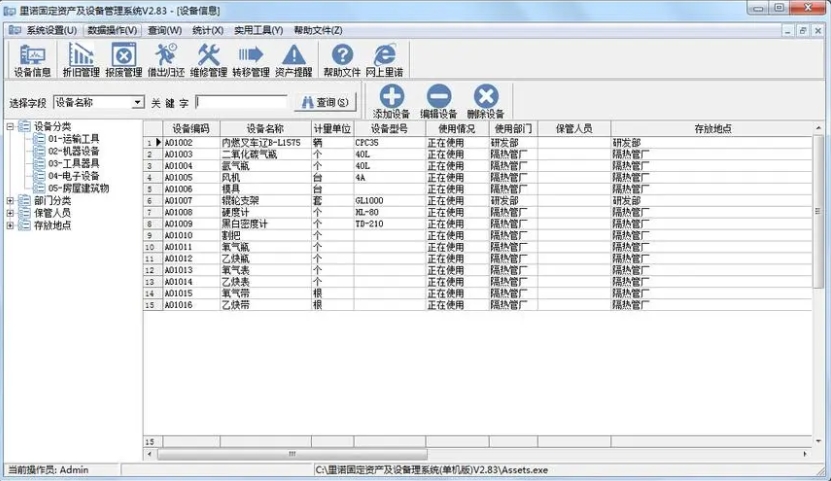
Task: Open the 查询(W) menu
Action: click(x=164, y=30)
